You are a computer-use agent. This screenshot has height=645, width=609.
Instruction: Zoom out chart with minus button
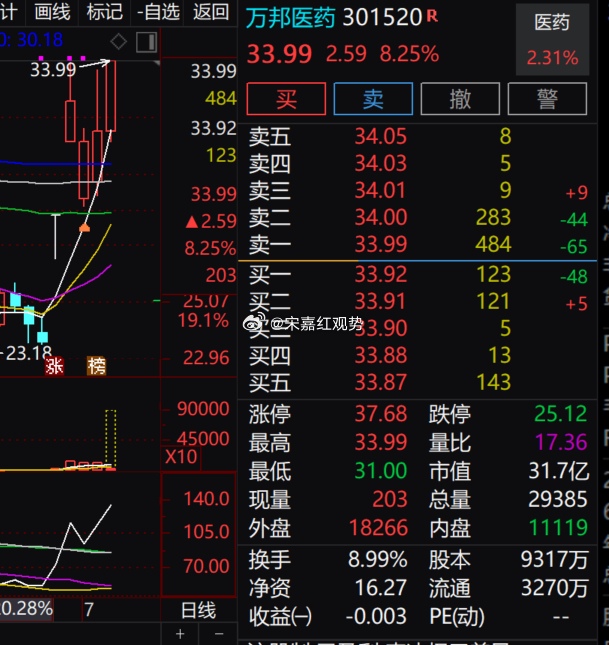219,634
